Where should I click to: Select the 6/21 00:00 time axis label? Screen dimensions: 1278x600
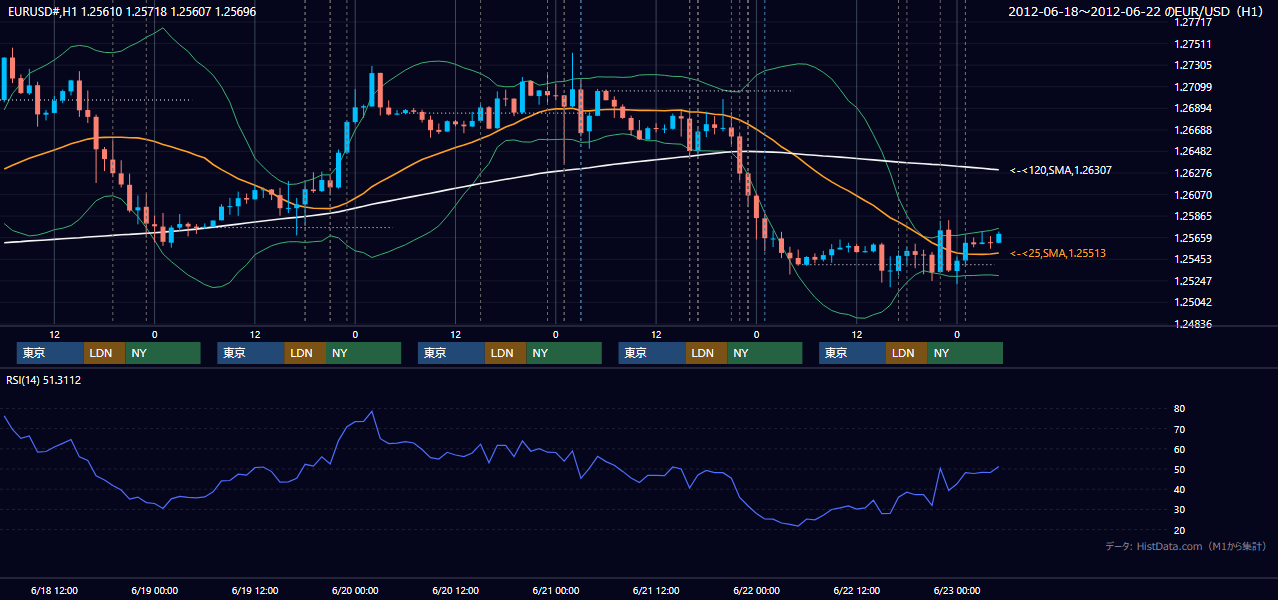point(556,591)
